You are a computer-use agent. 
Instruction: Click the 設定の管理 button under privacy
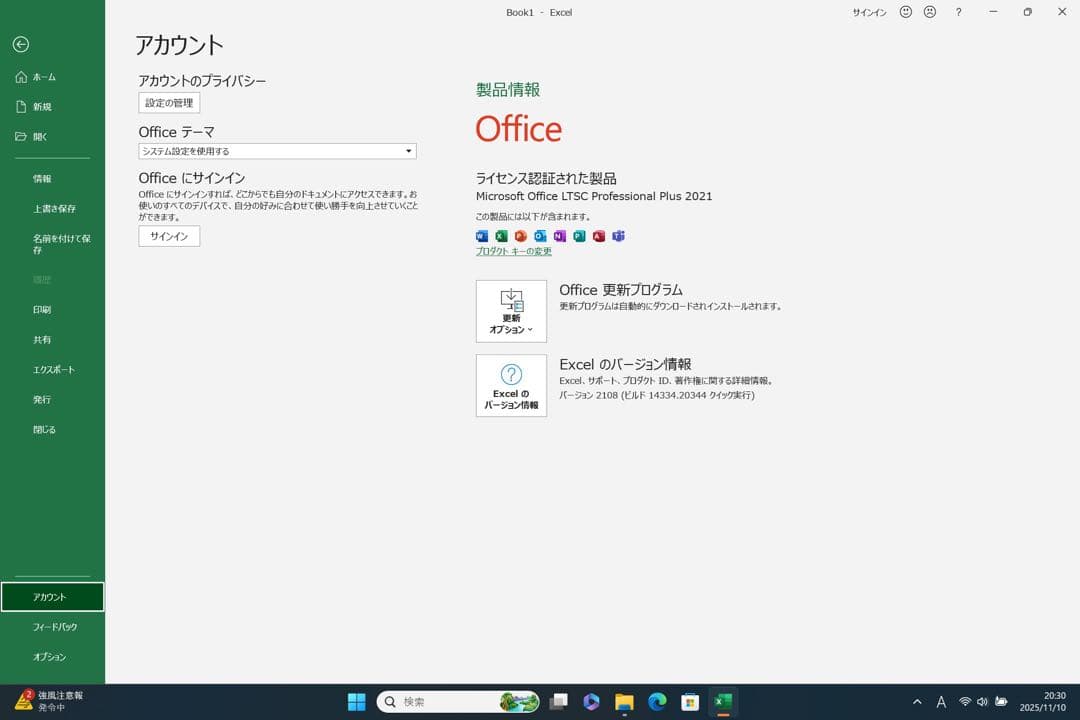pyautogui.click(x=167, y=102)
